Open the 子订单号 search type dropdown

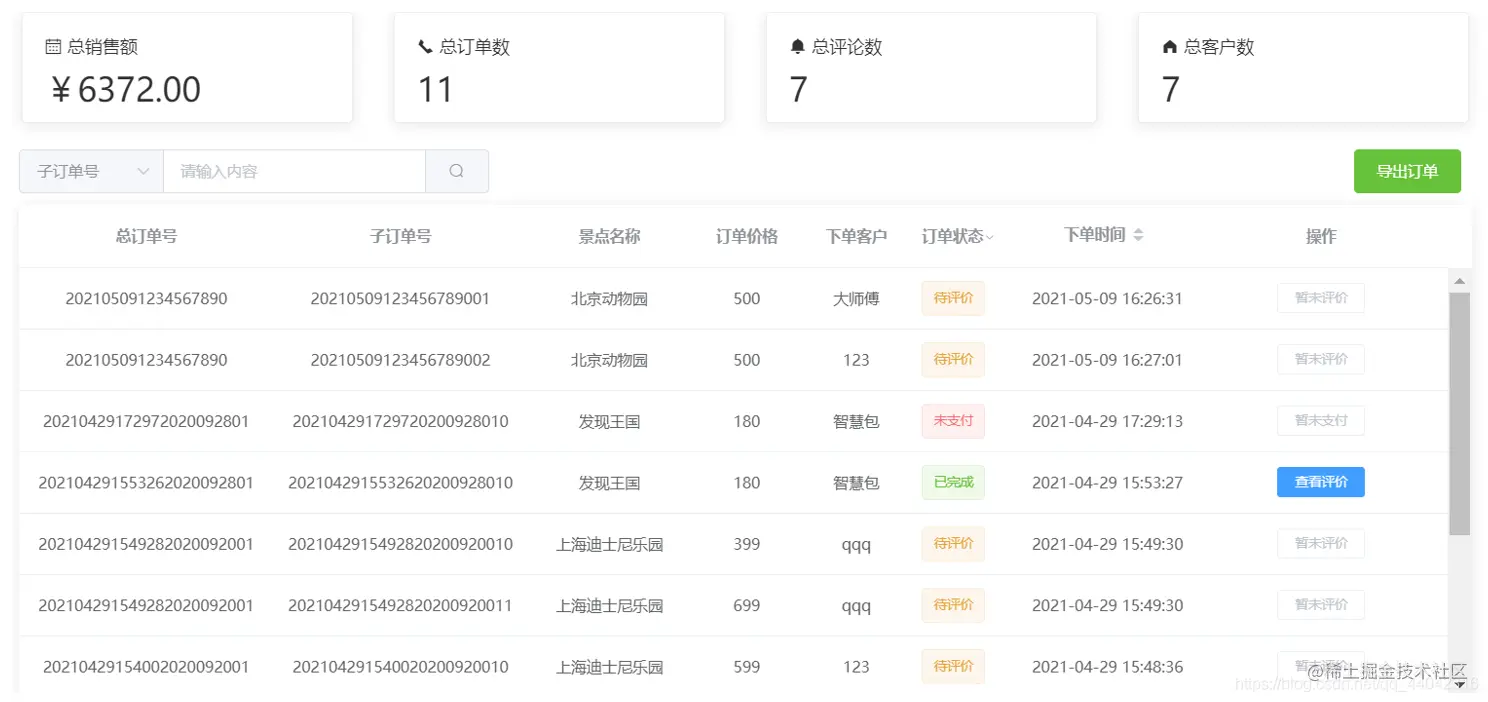click(91, 171)
